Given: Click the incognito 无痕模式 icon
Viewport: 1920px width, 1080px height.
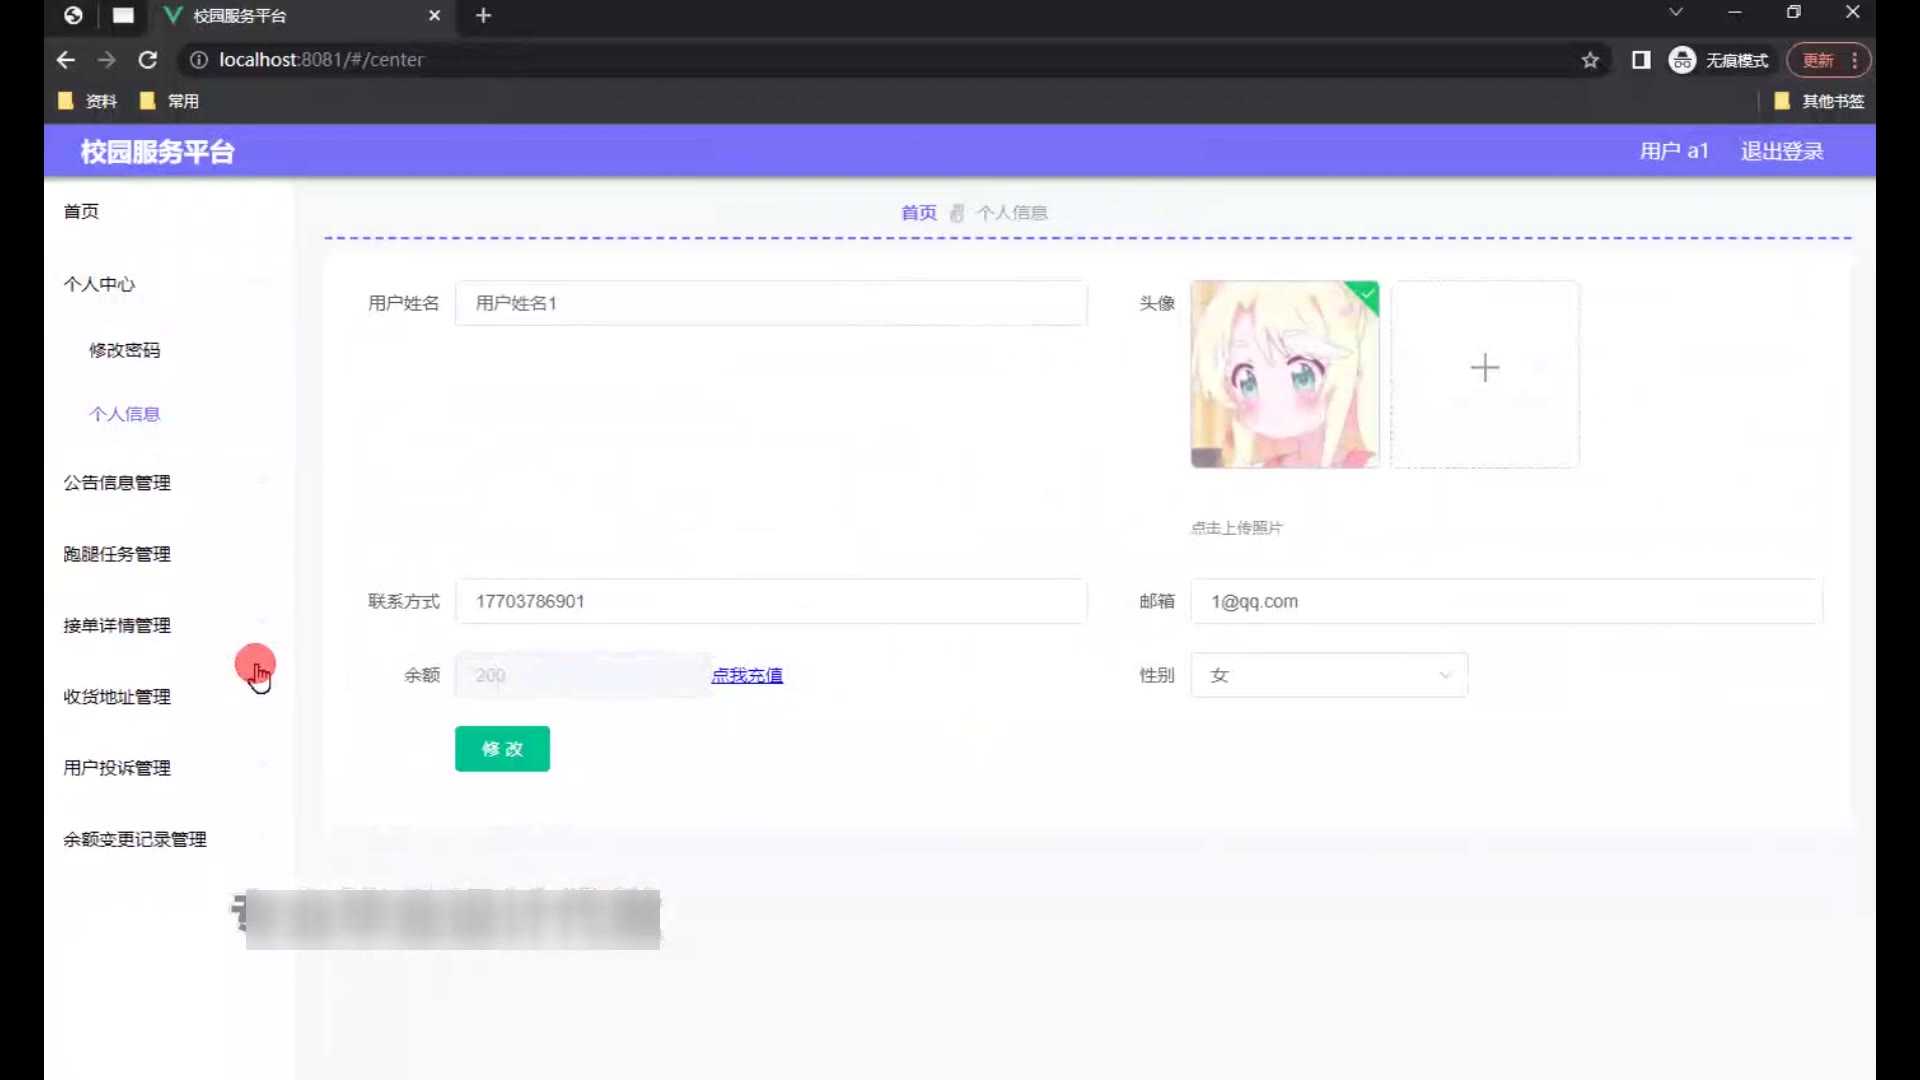Looking at the screenshot, I should (x=1682, y=60).
